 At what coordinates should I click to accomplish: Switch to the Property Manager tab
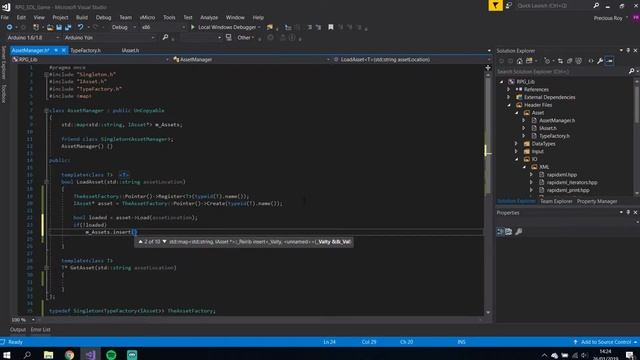(x=597, y=201)
